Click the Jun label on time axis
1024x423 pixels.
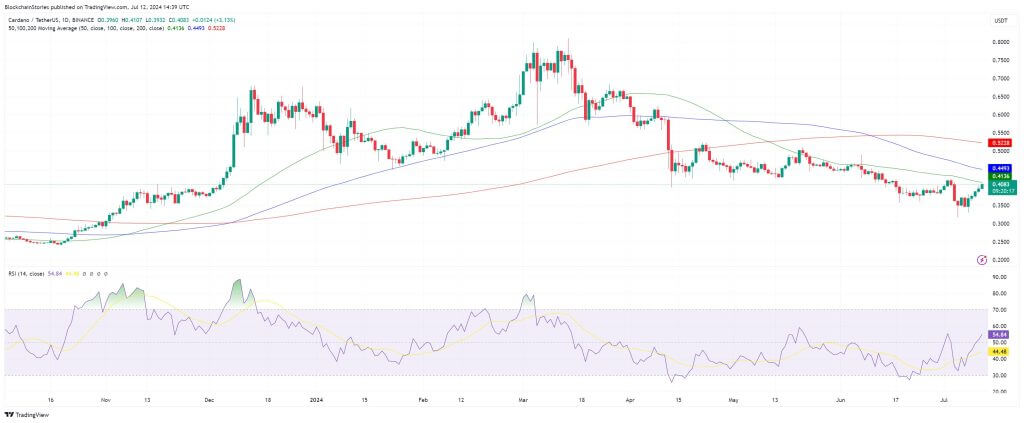pyautogui.click(x=841, y=398)
